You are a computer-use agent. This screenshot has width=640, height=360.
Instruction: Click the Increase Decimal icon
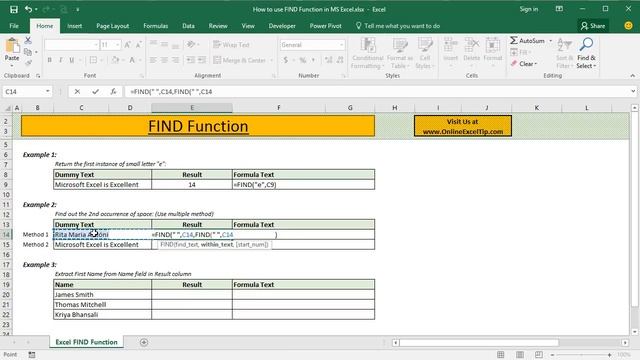pos(329,60)
